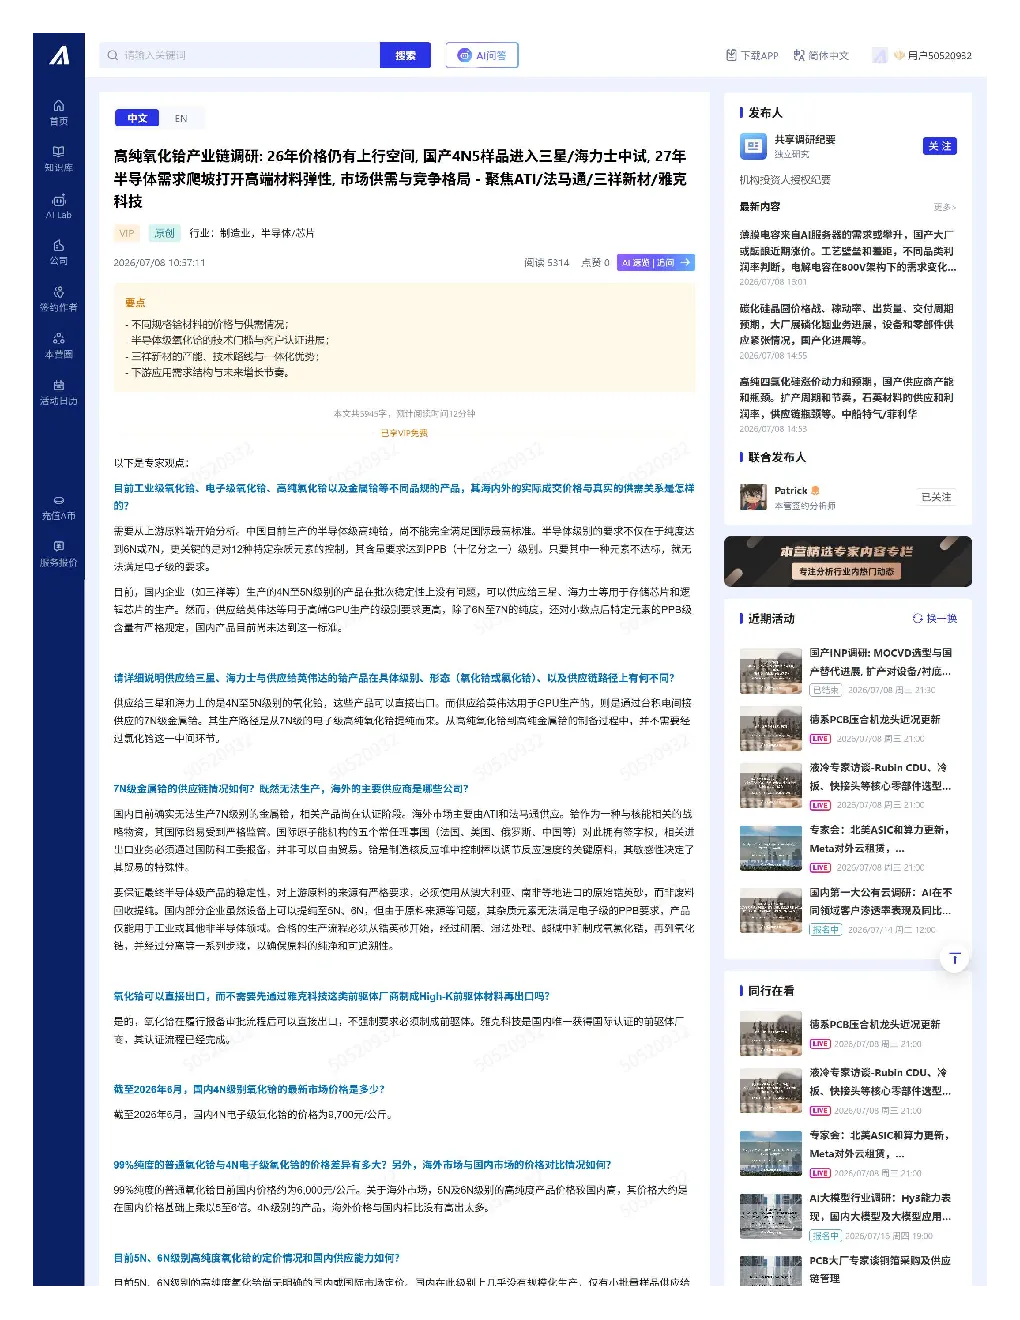Click the 下载APP download icon

click(x=731, y=55)
